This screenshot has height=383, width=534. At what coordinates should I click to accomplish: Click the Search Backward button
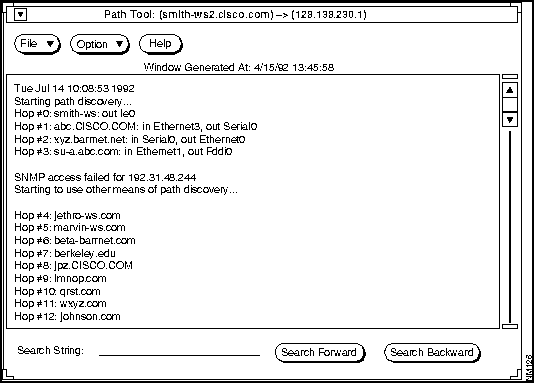(x=432, y=352)
